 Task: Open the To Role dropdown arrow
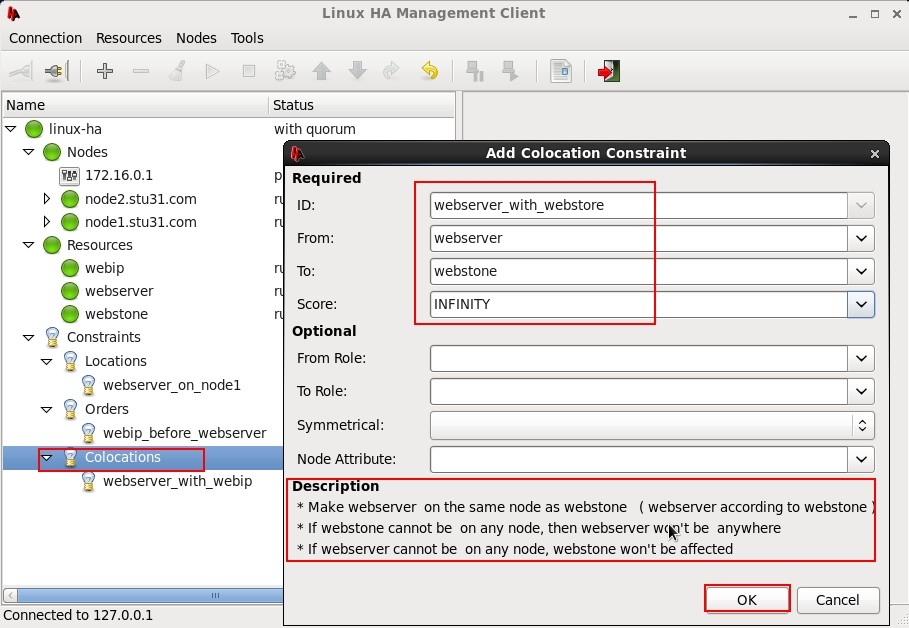pos(861,391)
